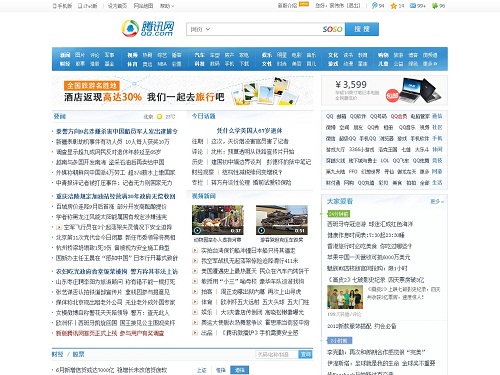This screenshot has width=500, height=375.
Task: Open the chat bubble notifications icon showing 94
Action: (x=375, y=6)
